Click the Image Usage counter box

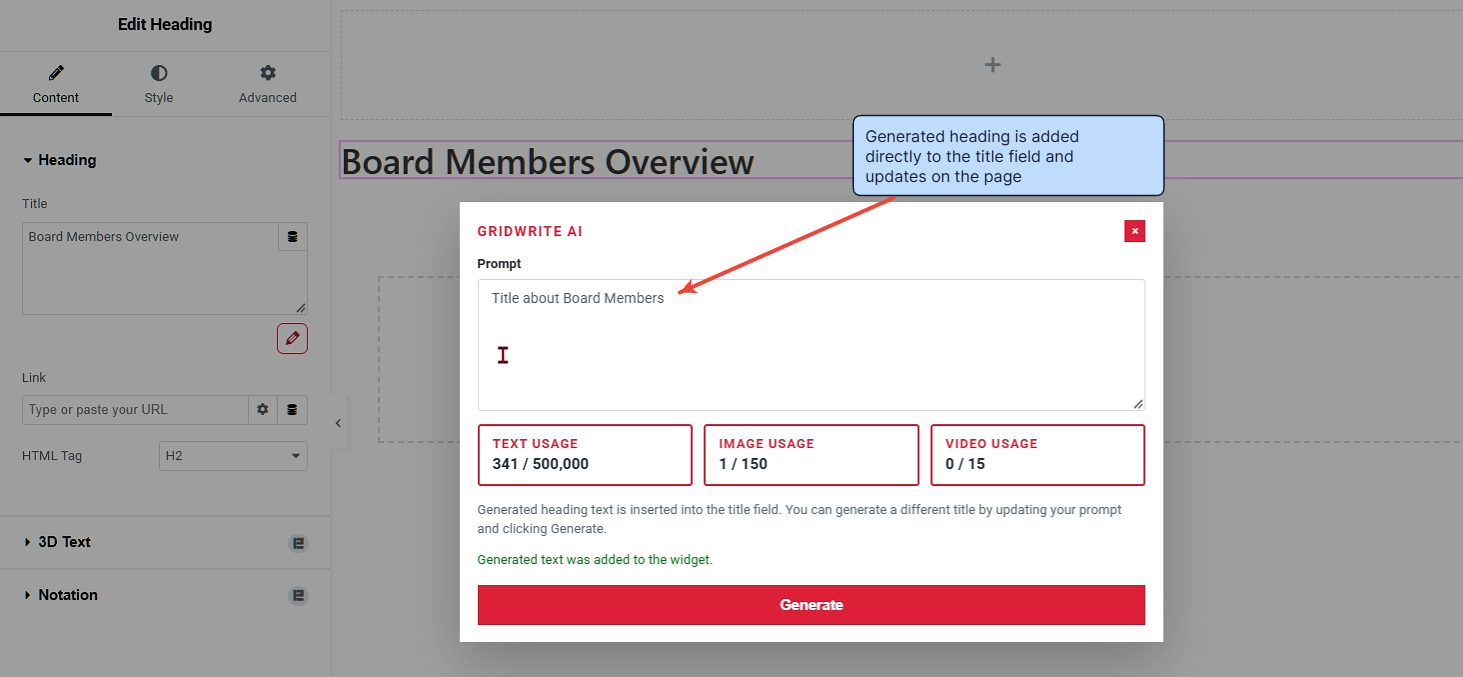pos(811,455)
